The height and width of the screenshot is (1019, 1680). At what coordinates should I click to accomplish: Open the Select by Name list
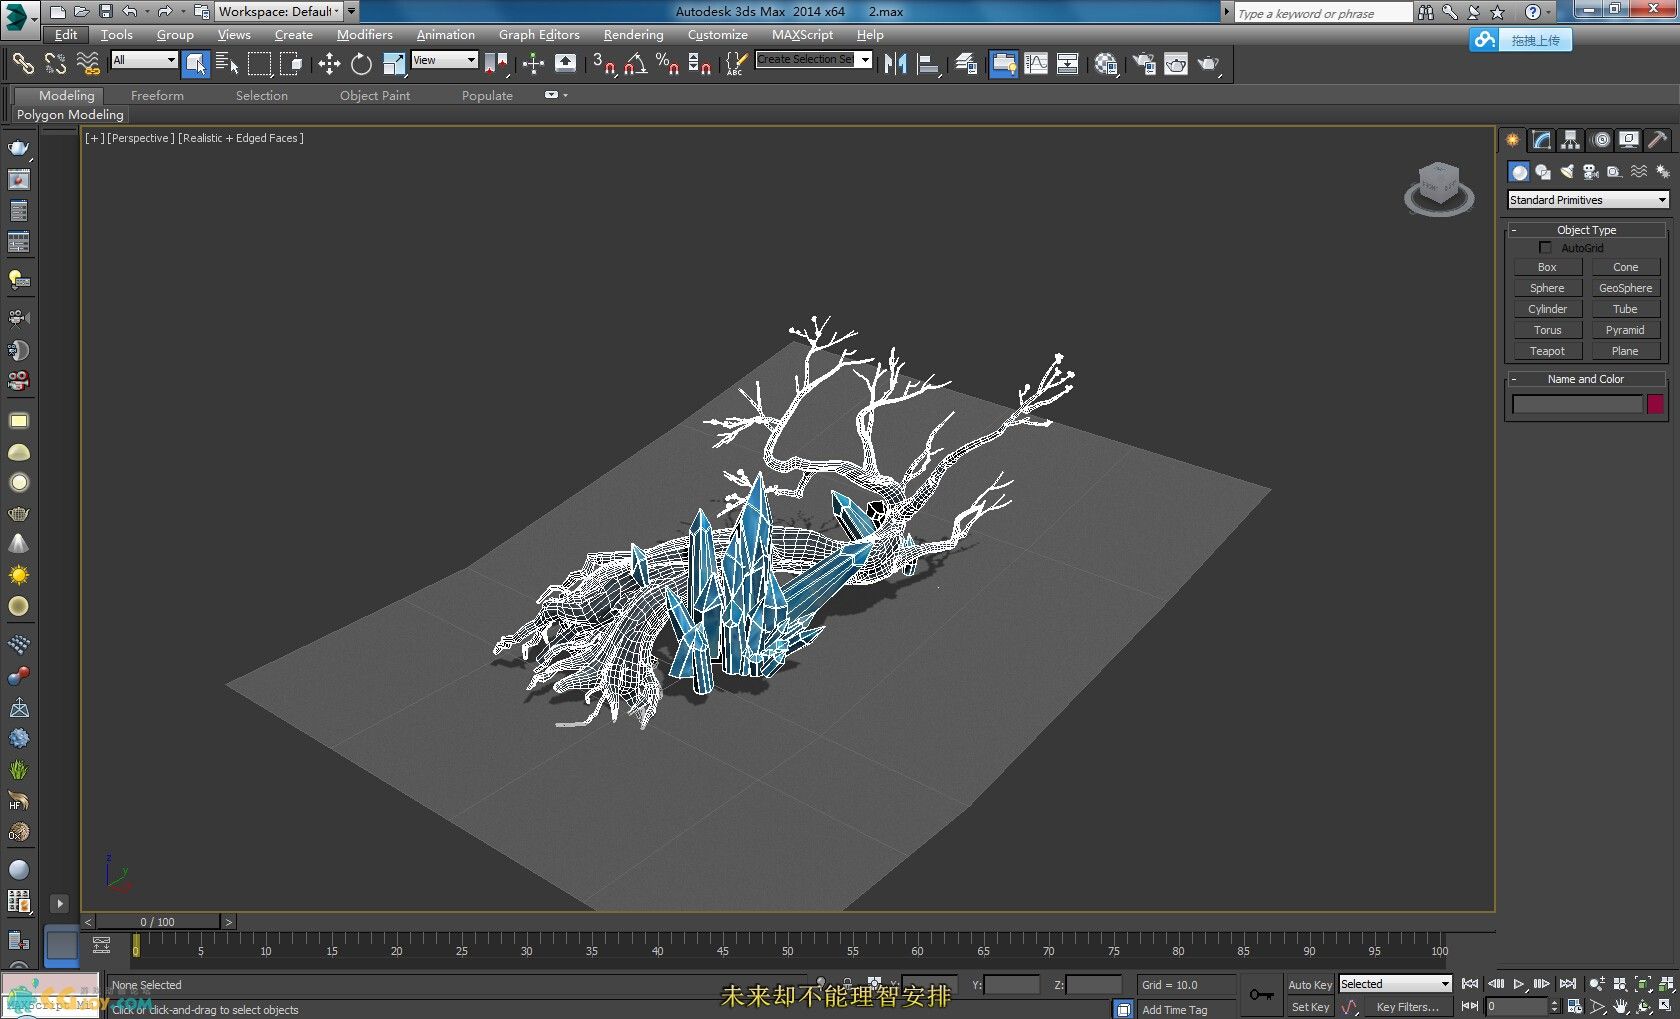point(227,64)
